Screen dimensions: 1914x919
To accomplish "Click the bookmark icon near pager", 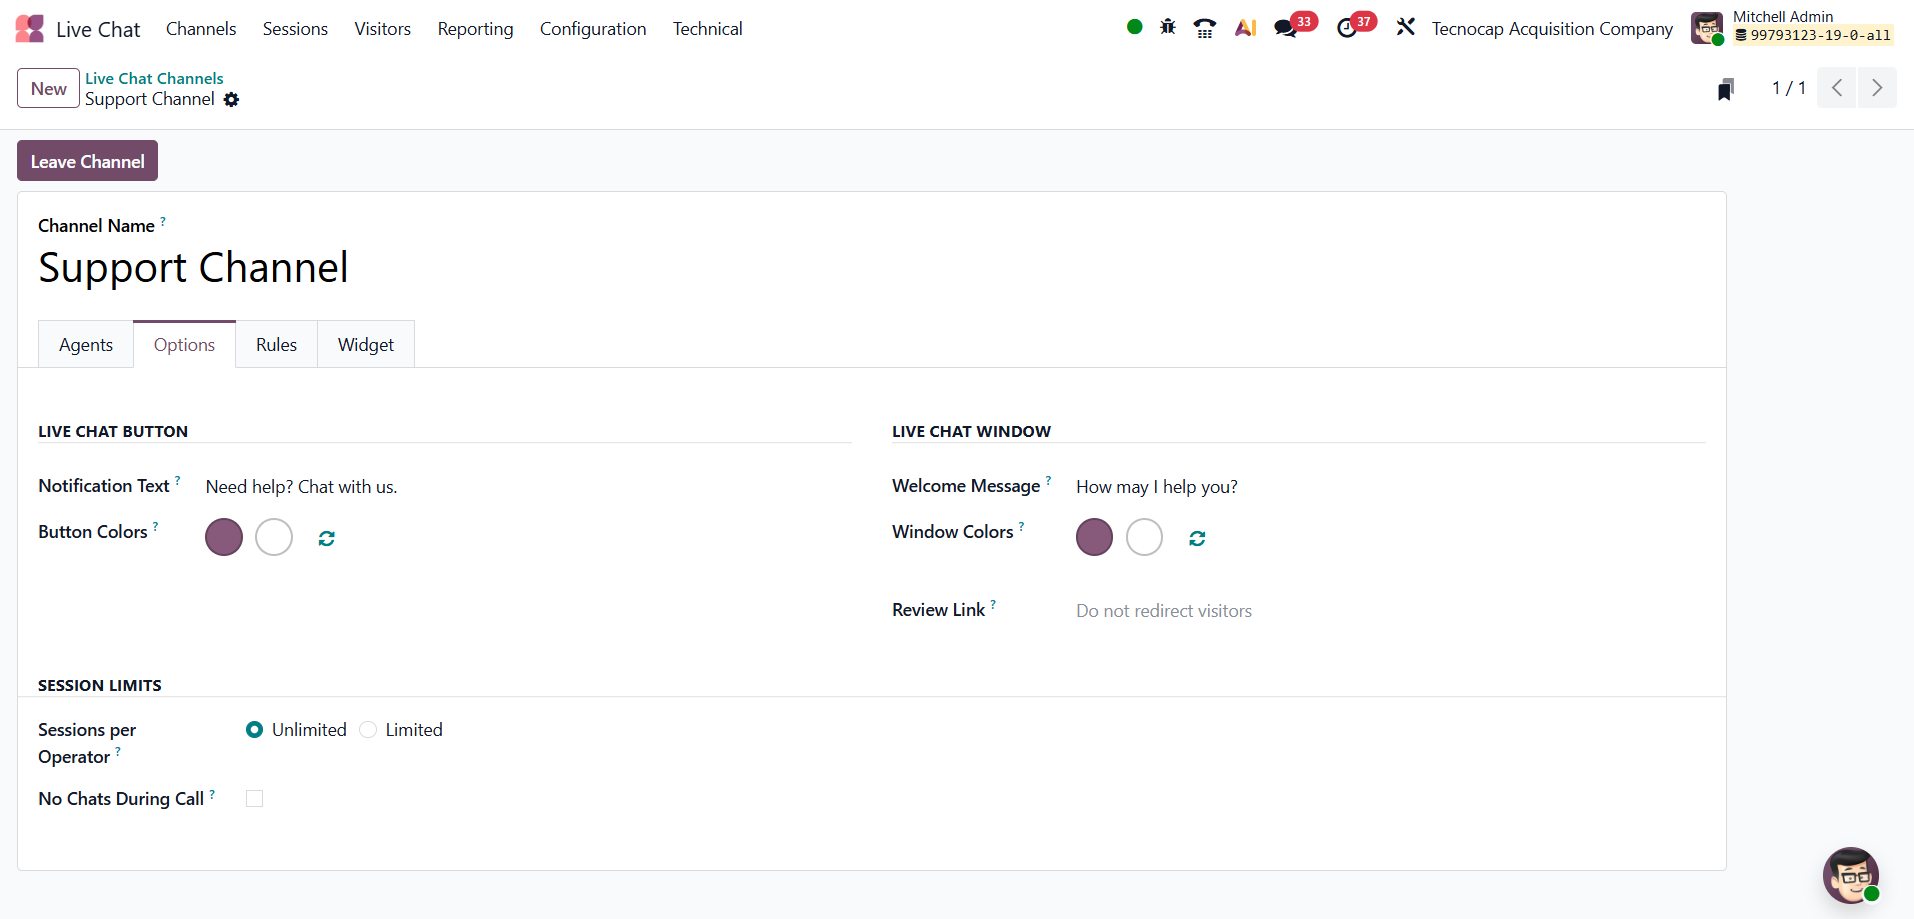I will click(x=1725, y=90).
